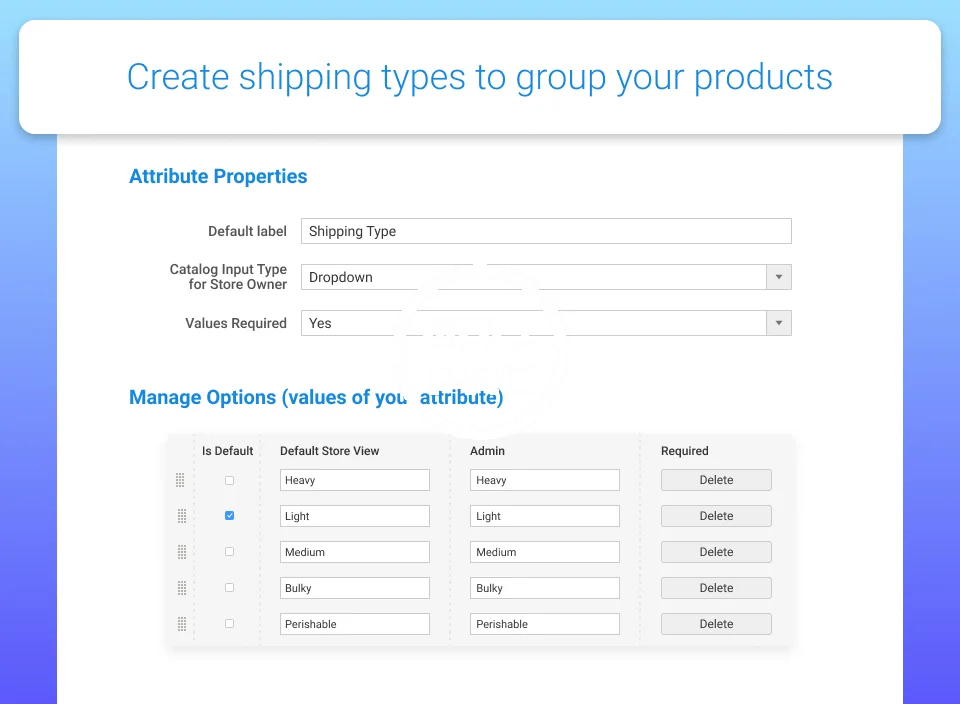
Task: Uncheck the Is Default box for Light
Action: coord(229,516)
